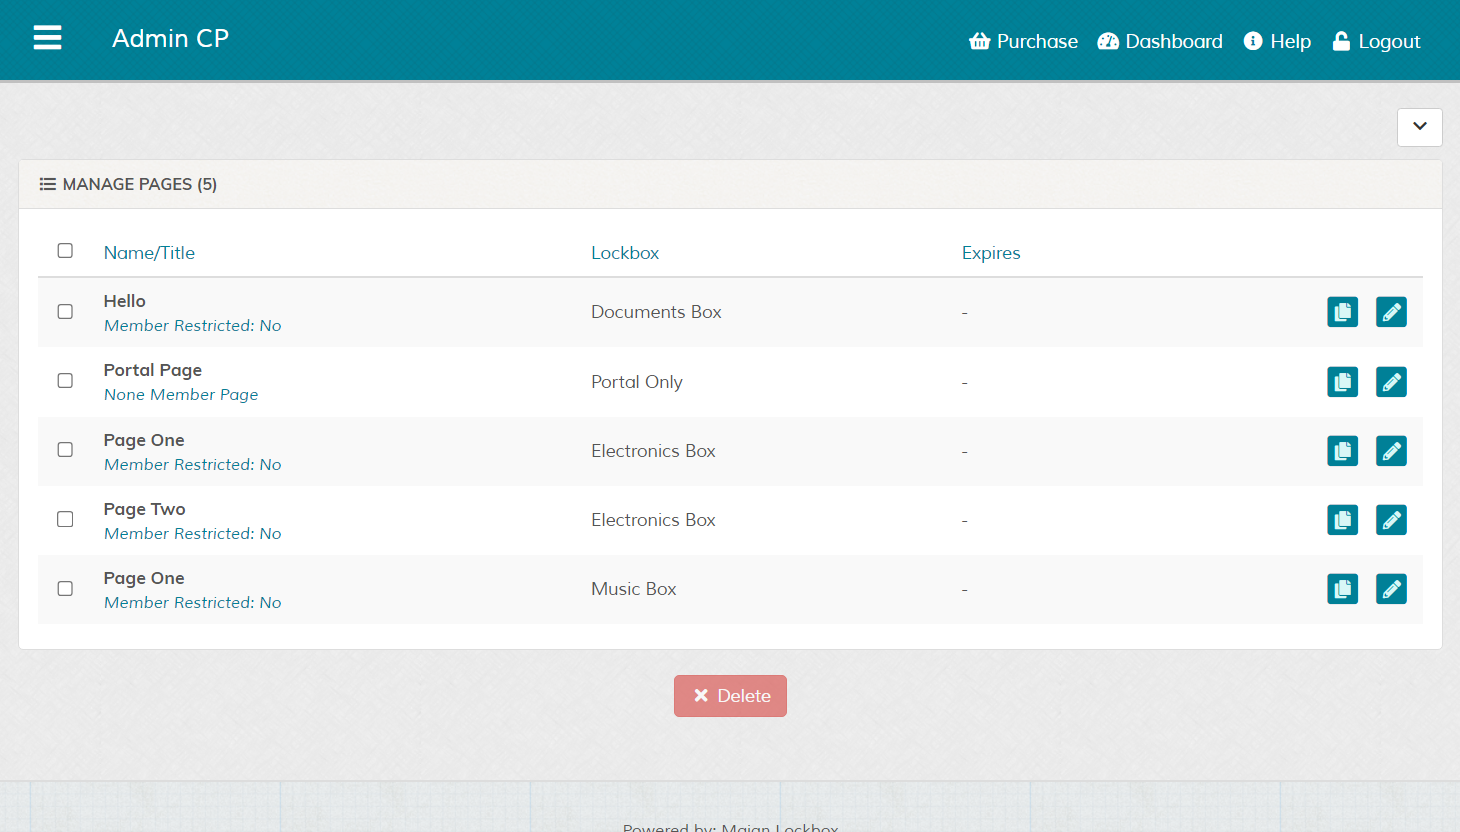Open the Dashboard menu item
This screenshot has width=1460, height=832.
(x=1160, y=41)
